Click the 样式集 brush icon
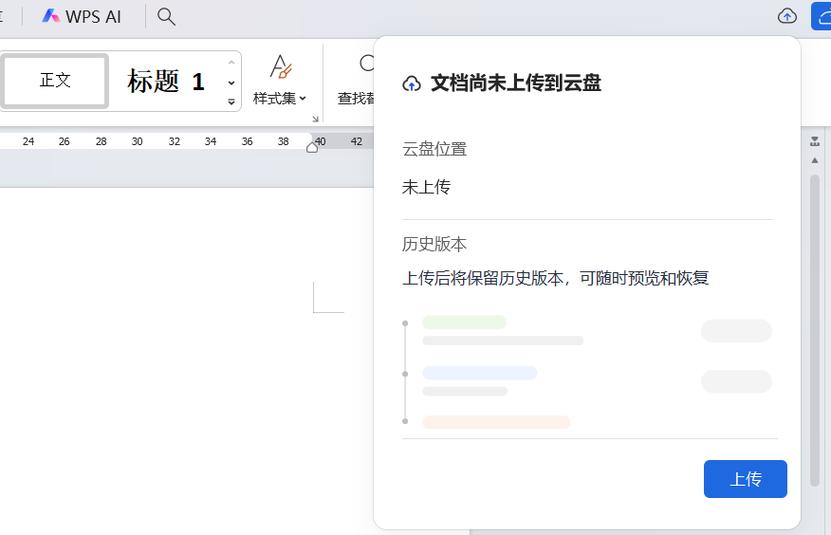 click(280, 67)
